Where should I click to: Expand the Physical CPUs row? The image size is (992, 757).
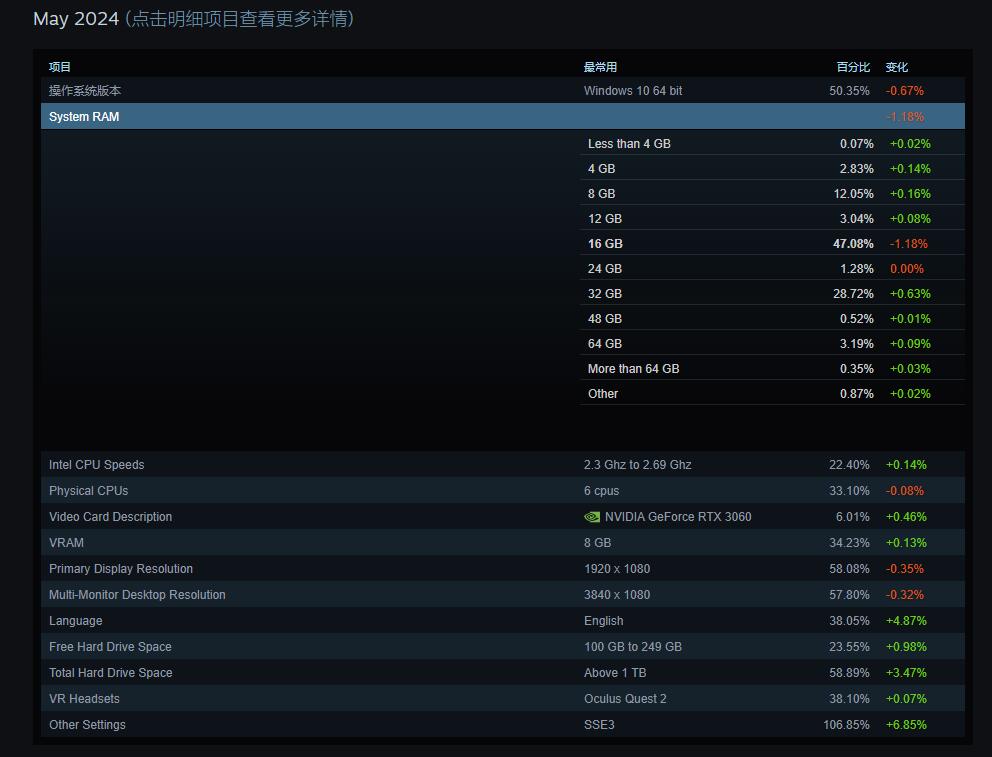coord(88,491)
